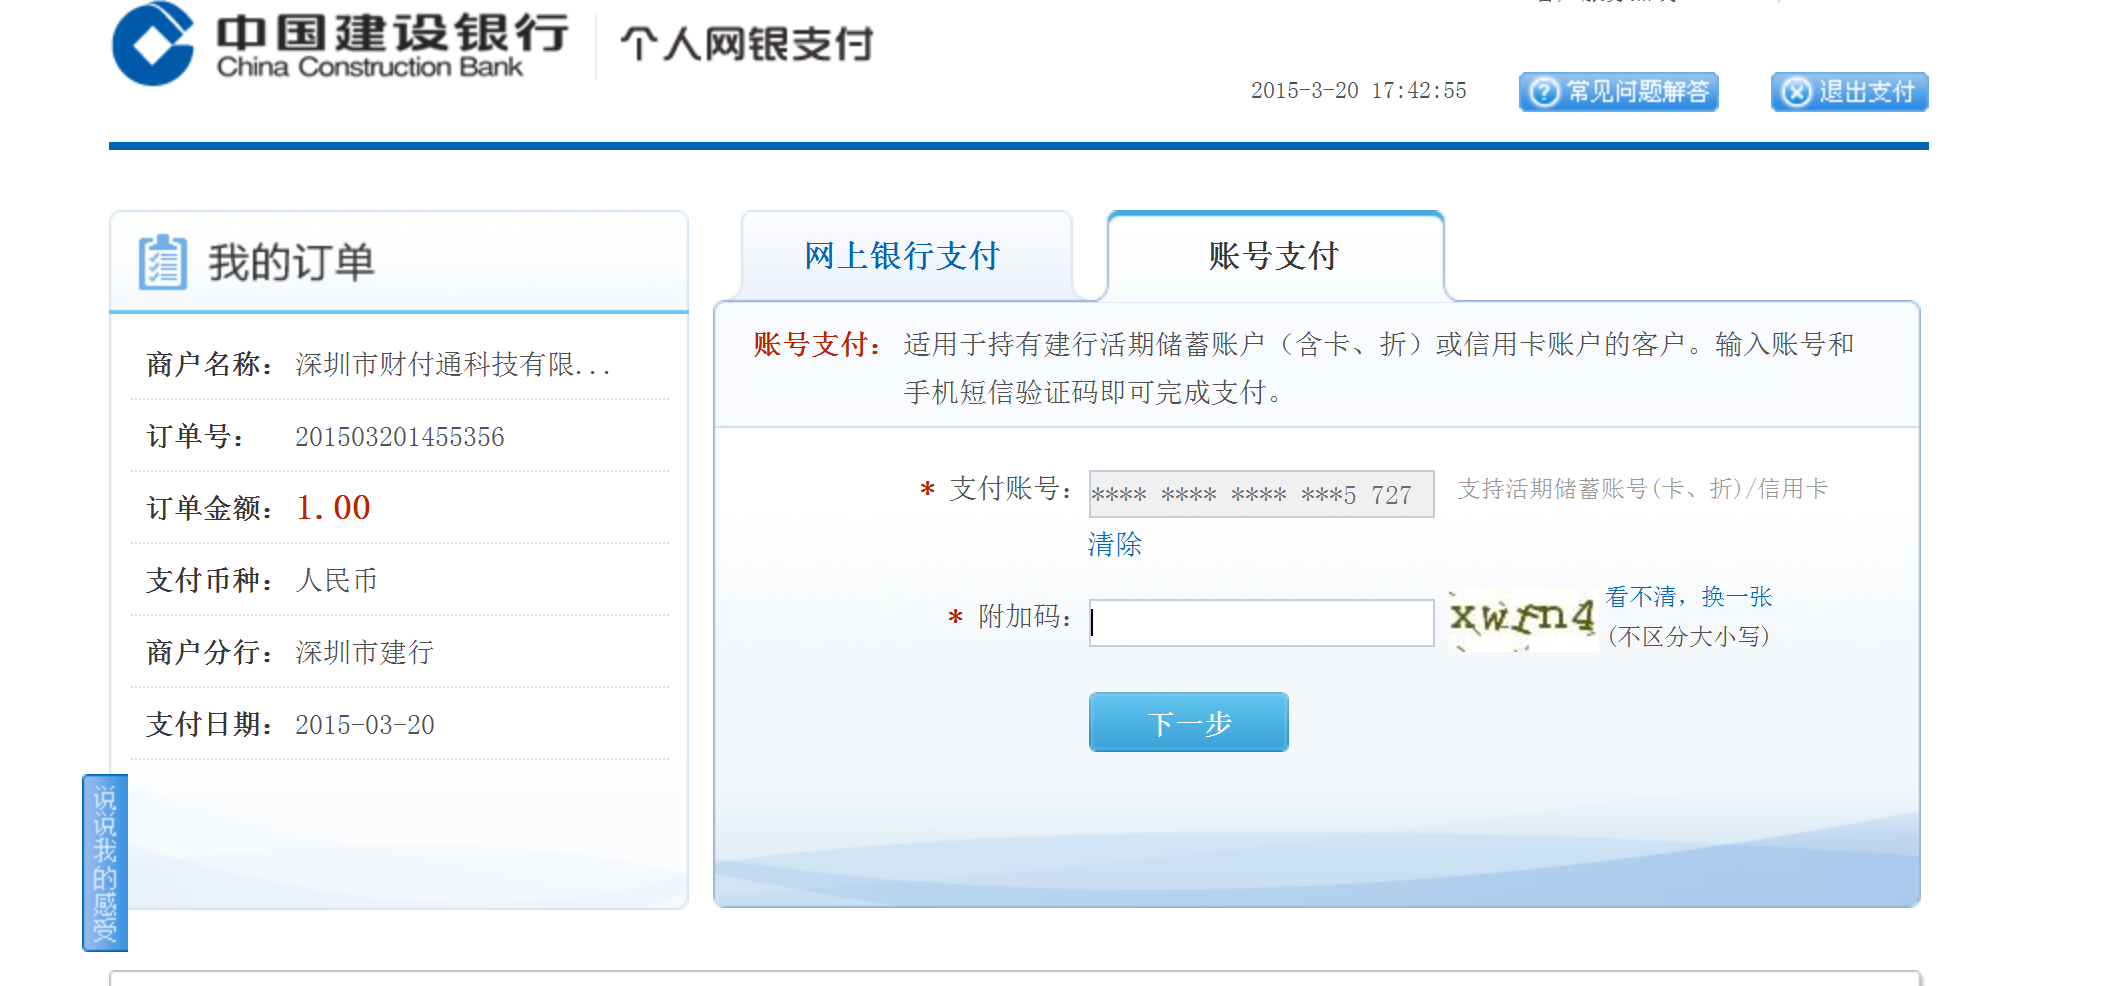Open 说说我的感受 feedback side tab

coord(105,863)
